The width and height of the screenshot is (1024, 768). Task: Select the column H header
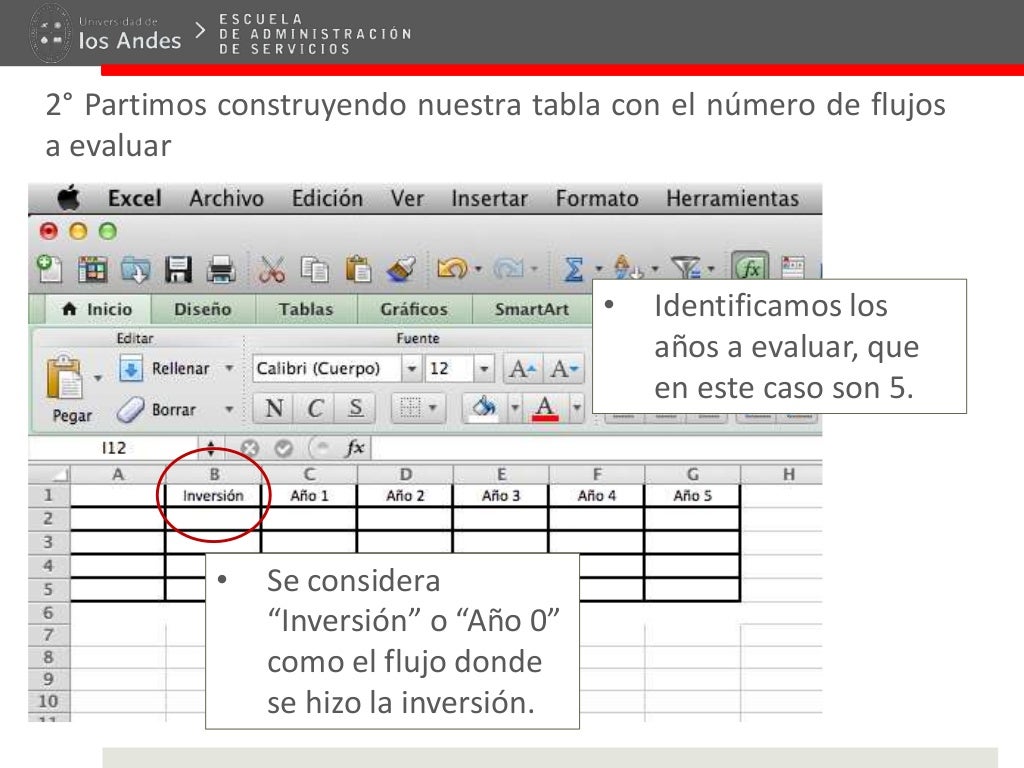(788, 474)
